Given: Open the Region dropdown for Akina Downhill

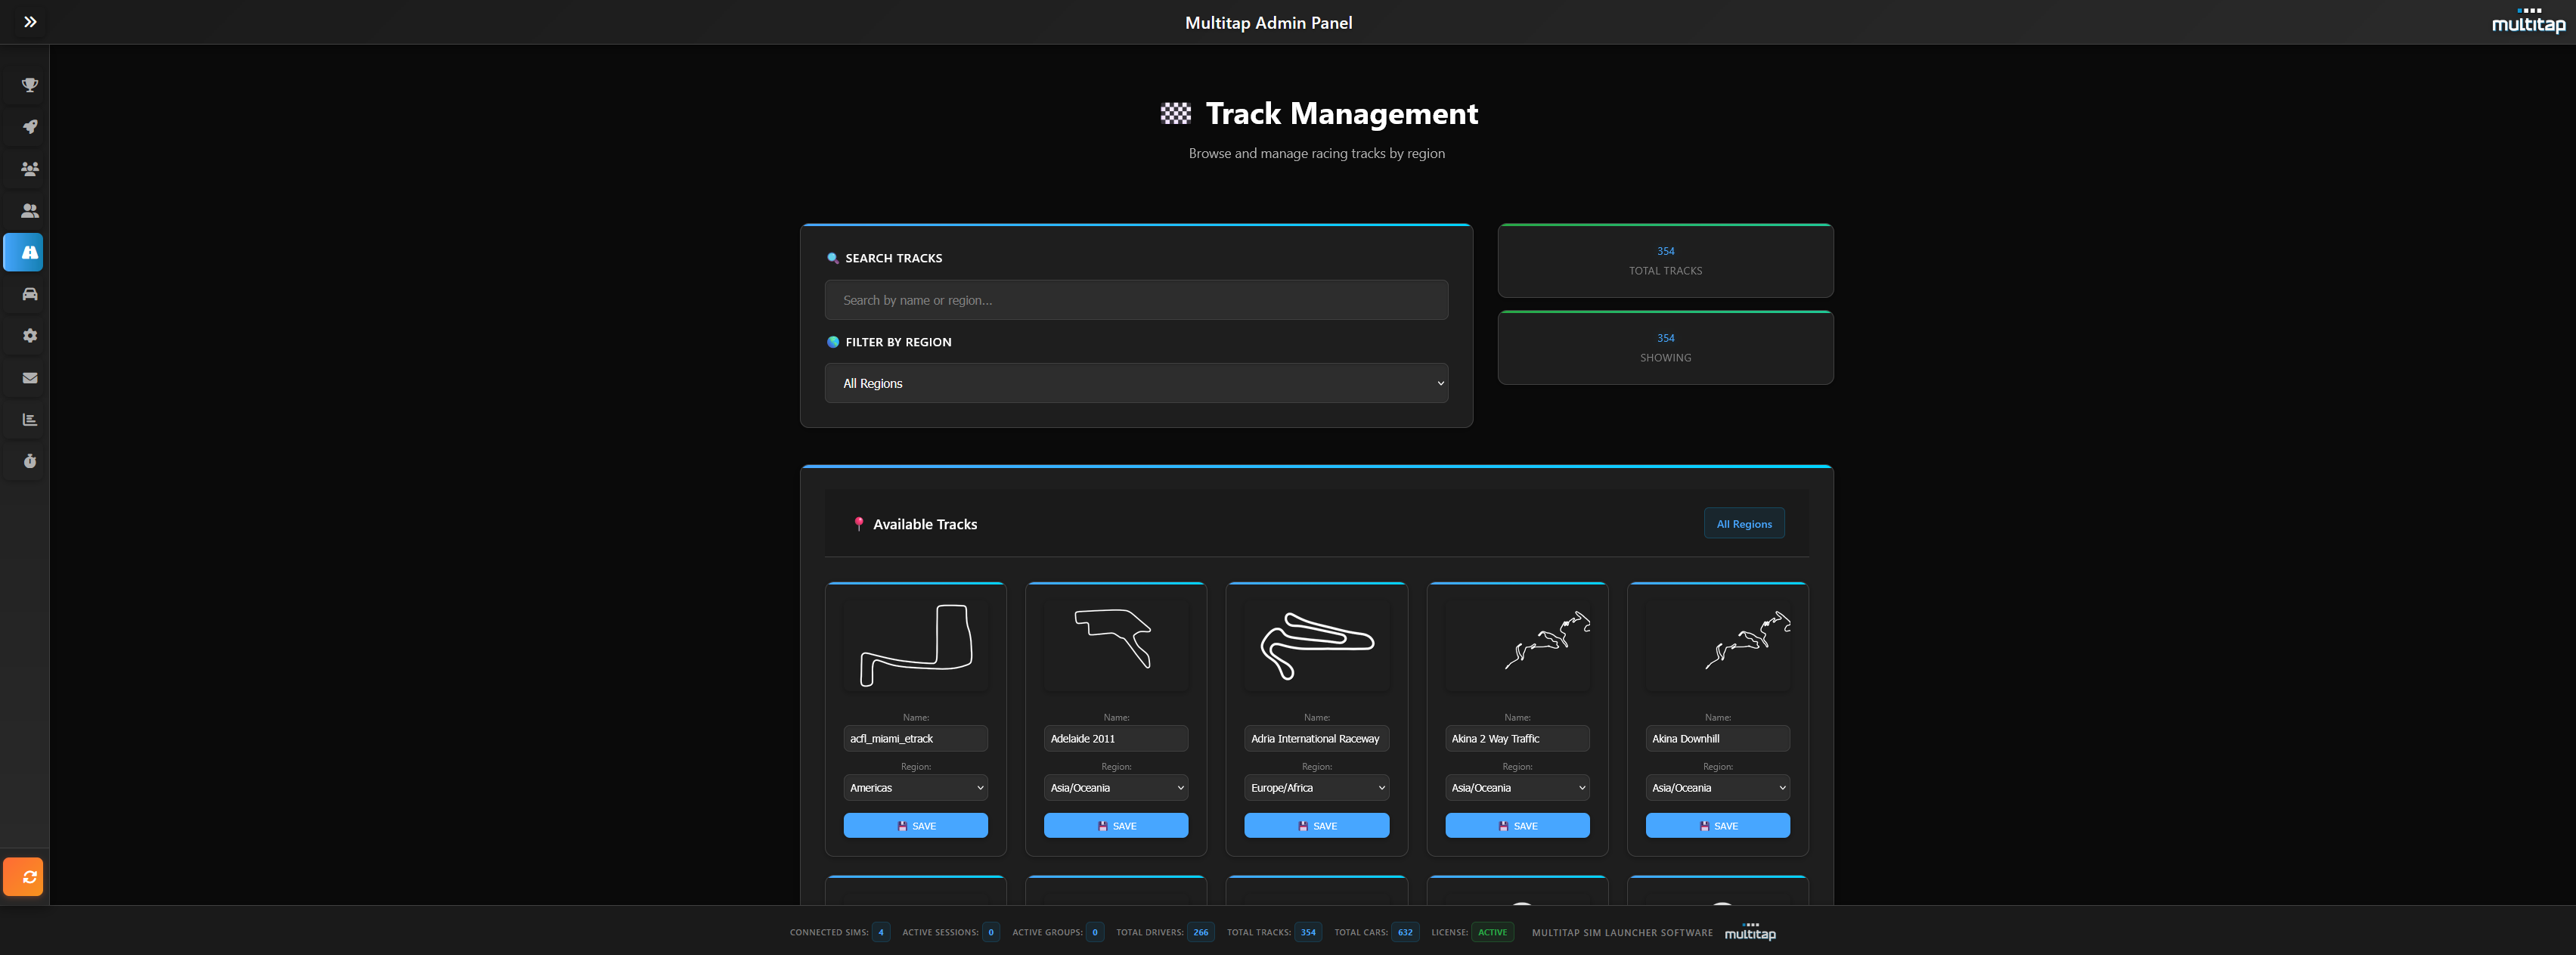Looking at the screenshot, I should coord(1717,788).
